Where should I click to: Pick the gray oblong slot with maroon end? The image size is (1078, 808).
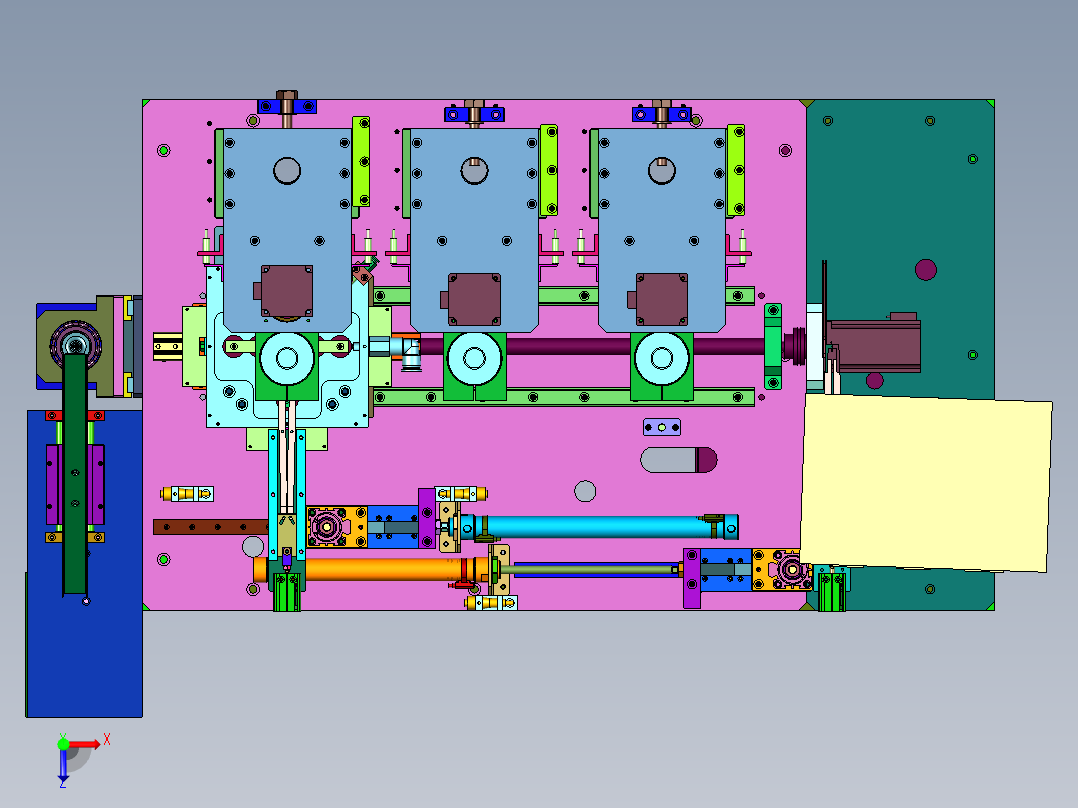[679, 460]
